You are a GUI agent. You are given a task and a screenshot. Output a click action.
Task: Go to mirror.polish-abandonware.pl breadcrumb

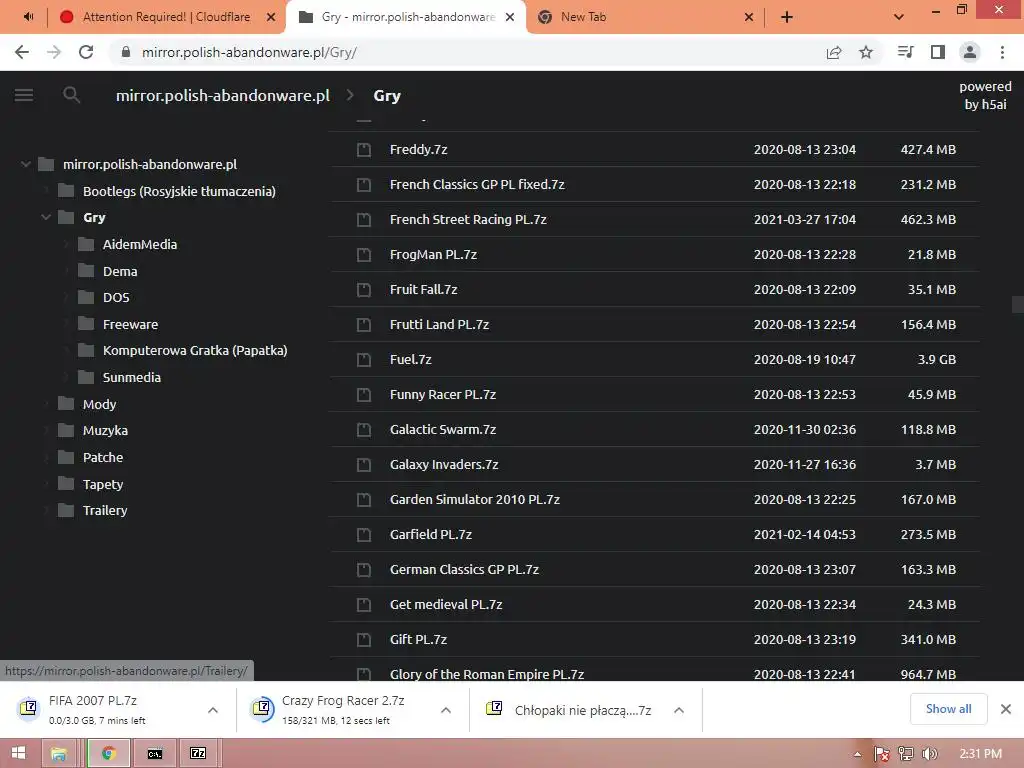(x=223, y=95)
